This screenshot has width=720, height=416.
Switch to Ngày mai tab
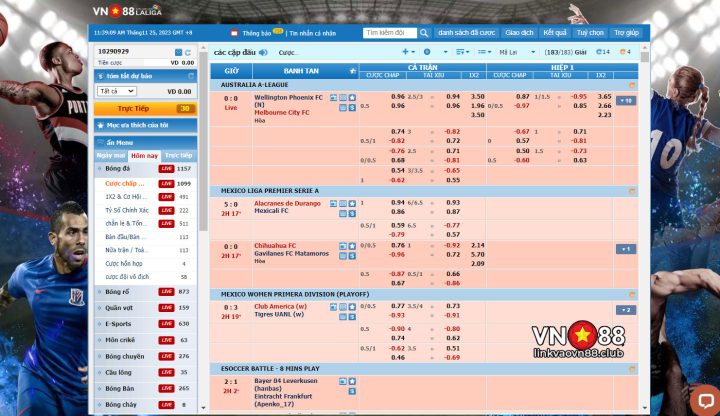(111, 156)
